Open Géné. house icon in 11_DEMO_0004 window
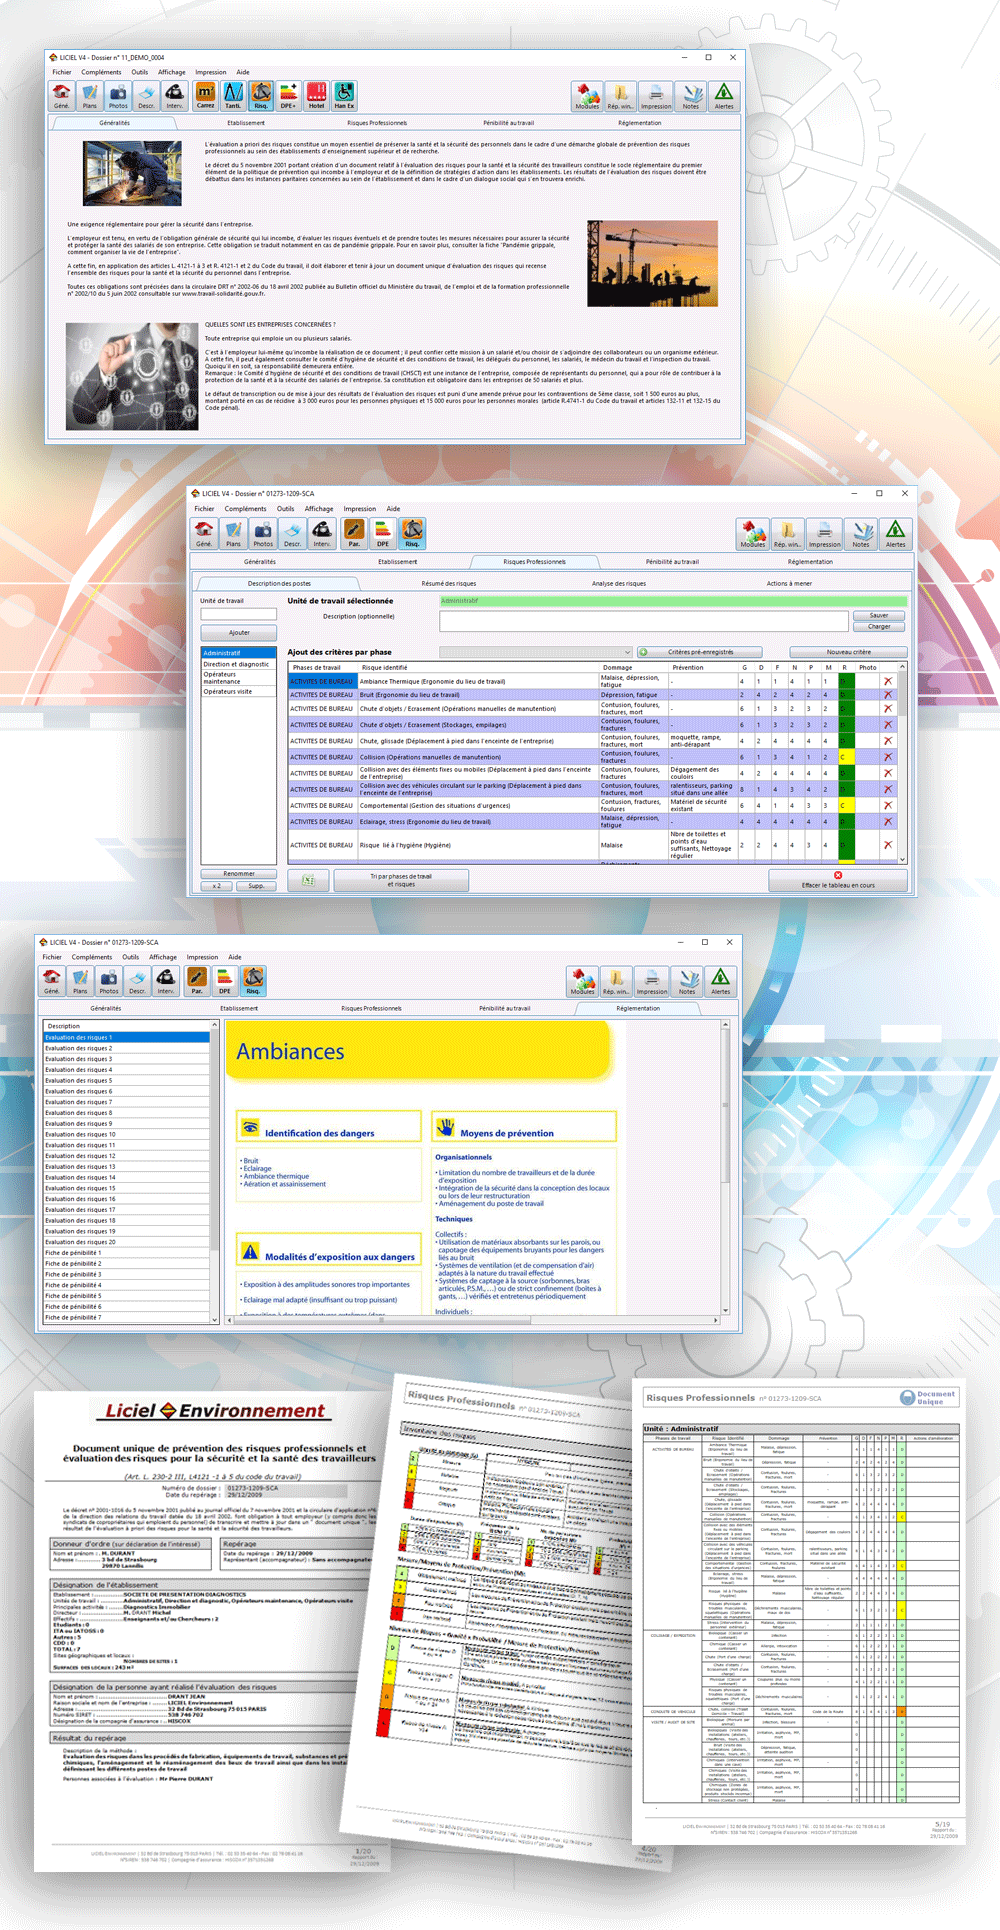Image resolution: width=1000 pixels, height=1930 pixels. [62, 96]
